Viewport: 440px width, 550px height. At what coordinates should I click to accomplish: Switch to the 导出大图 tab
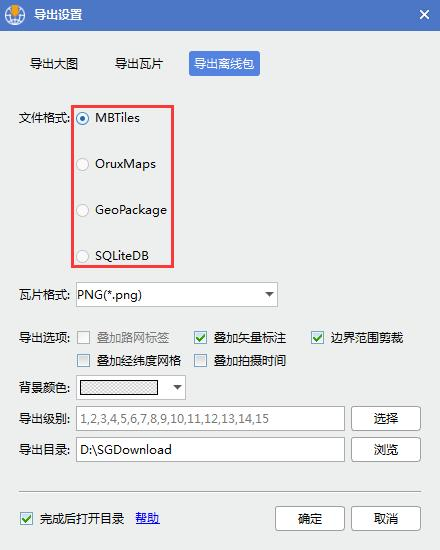click(x=54, y=63)
